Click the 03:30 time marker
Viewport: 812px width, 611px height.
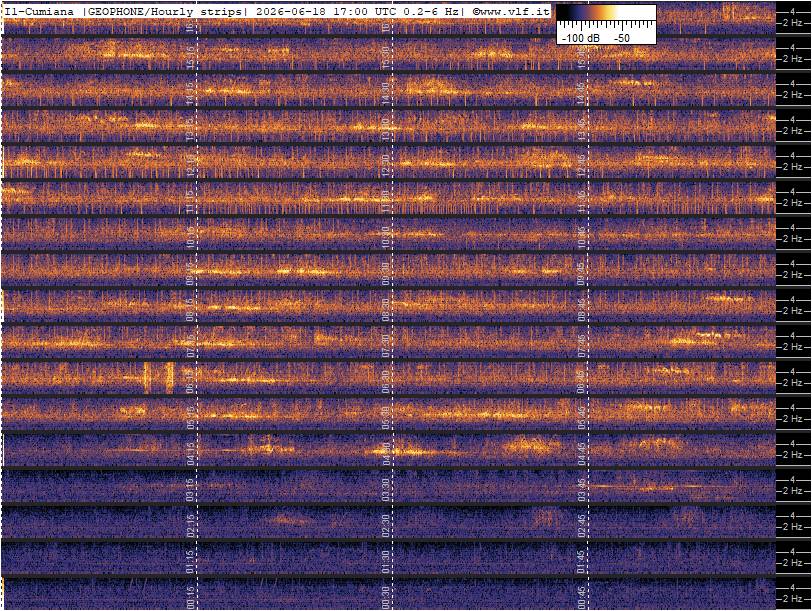[385, 490]
